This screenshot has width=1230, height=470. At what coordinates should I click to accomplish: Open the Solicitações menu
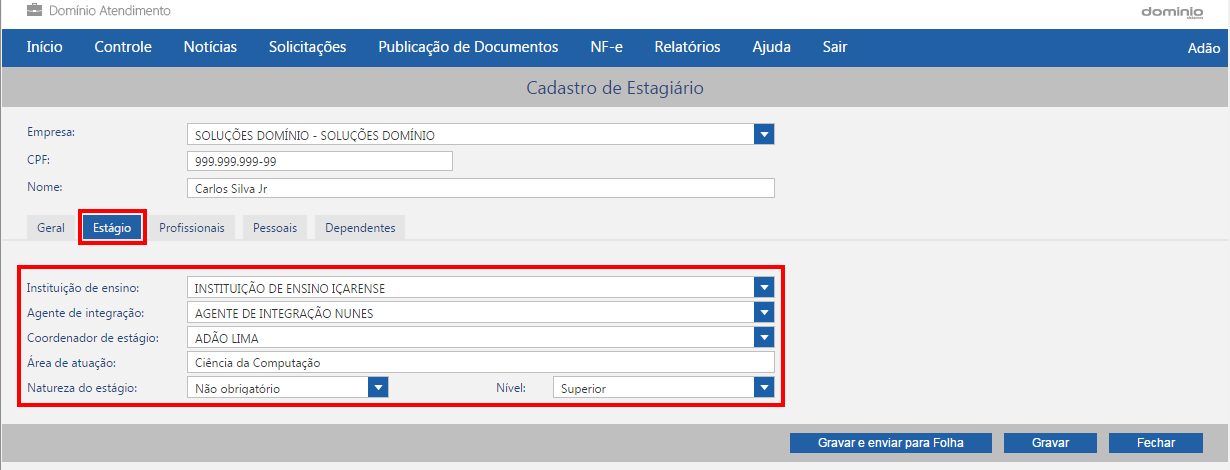pyautogui.click(x=307, y=47)
